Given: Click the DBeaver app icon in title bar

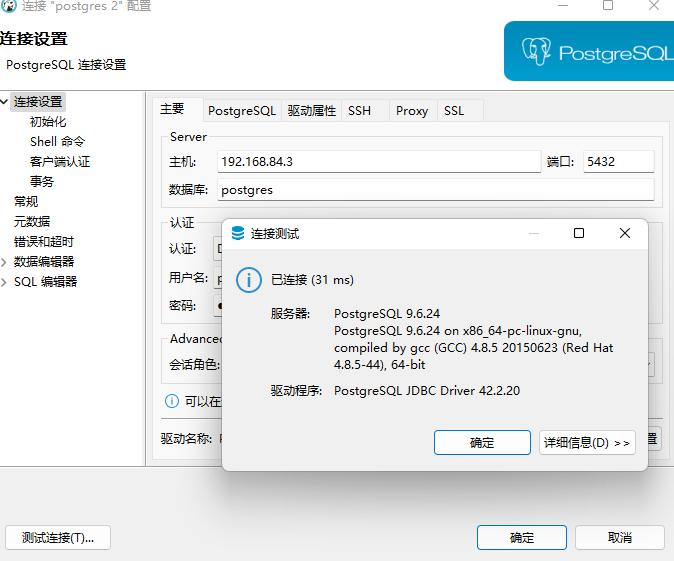Looking at the screenshot, I should pos(9,6).
